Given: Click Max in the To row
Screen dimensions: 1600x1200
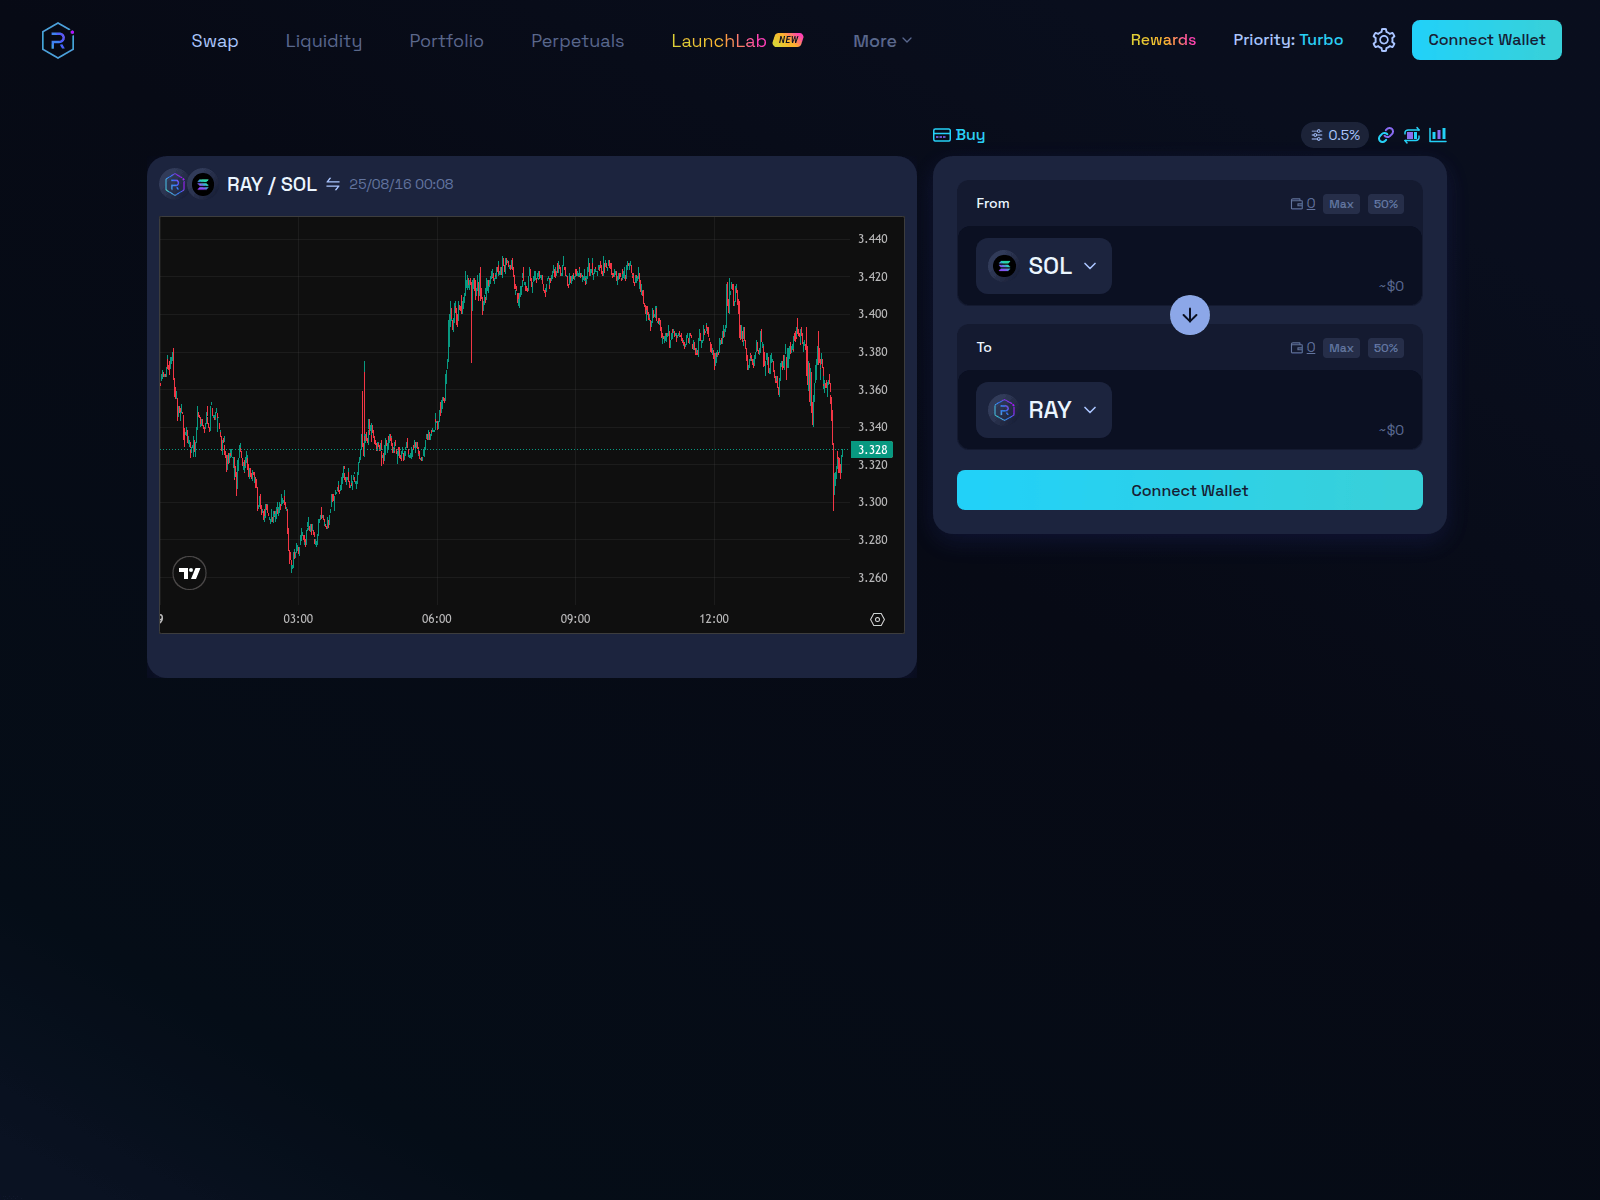Looking at the screenshot, I should click(1341, 348).
